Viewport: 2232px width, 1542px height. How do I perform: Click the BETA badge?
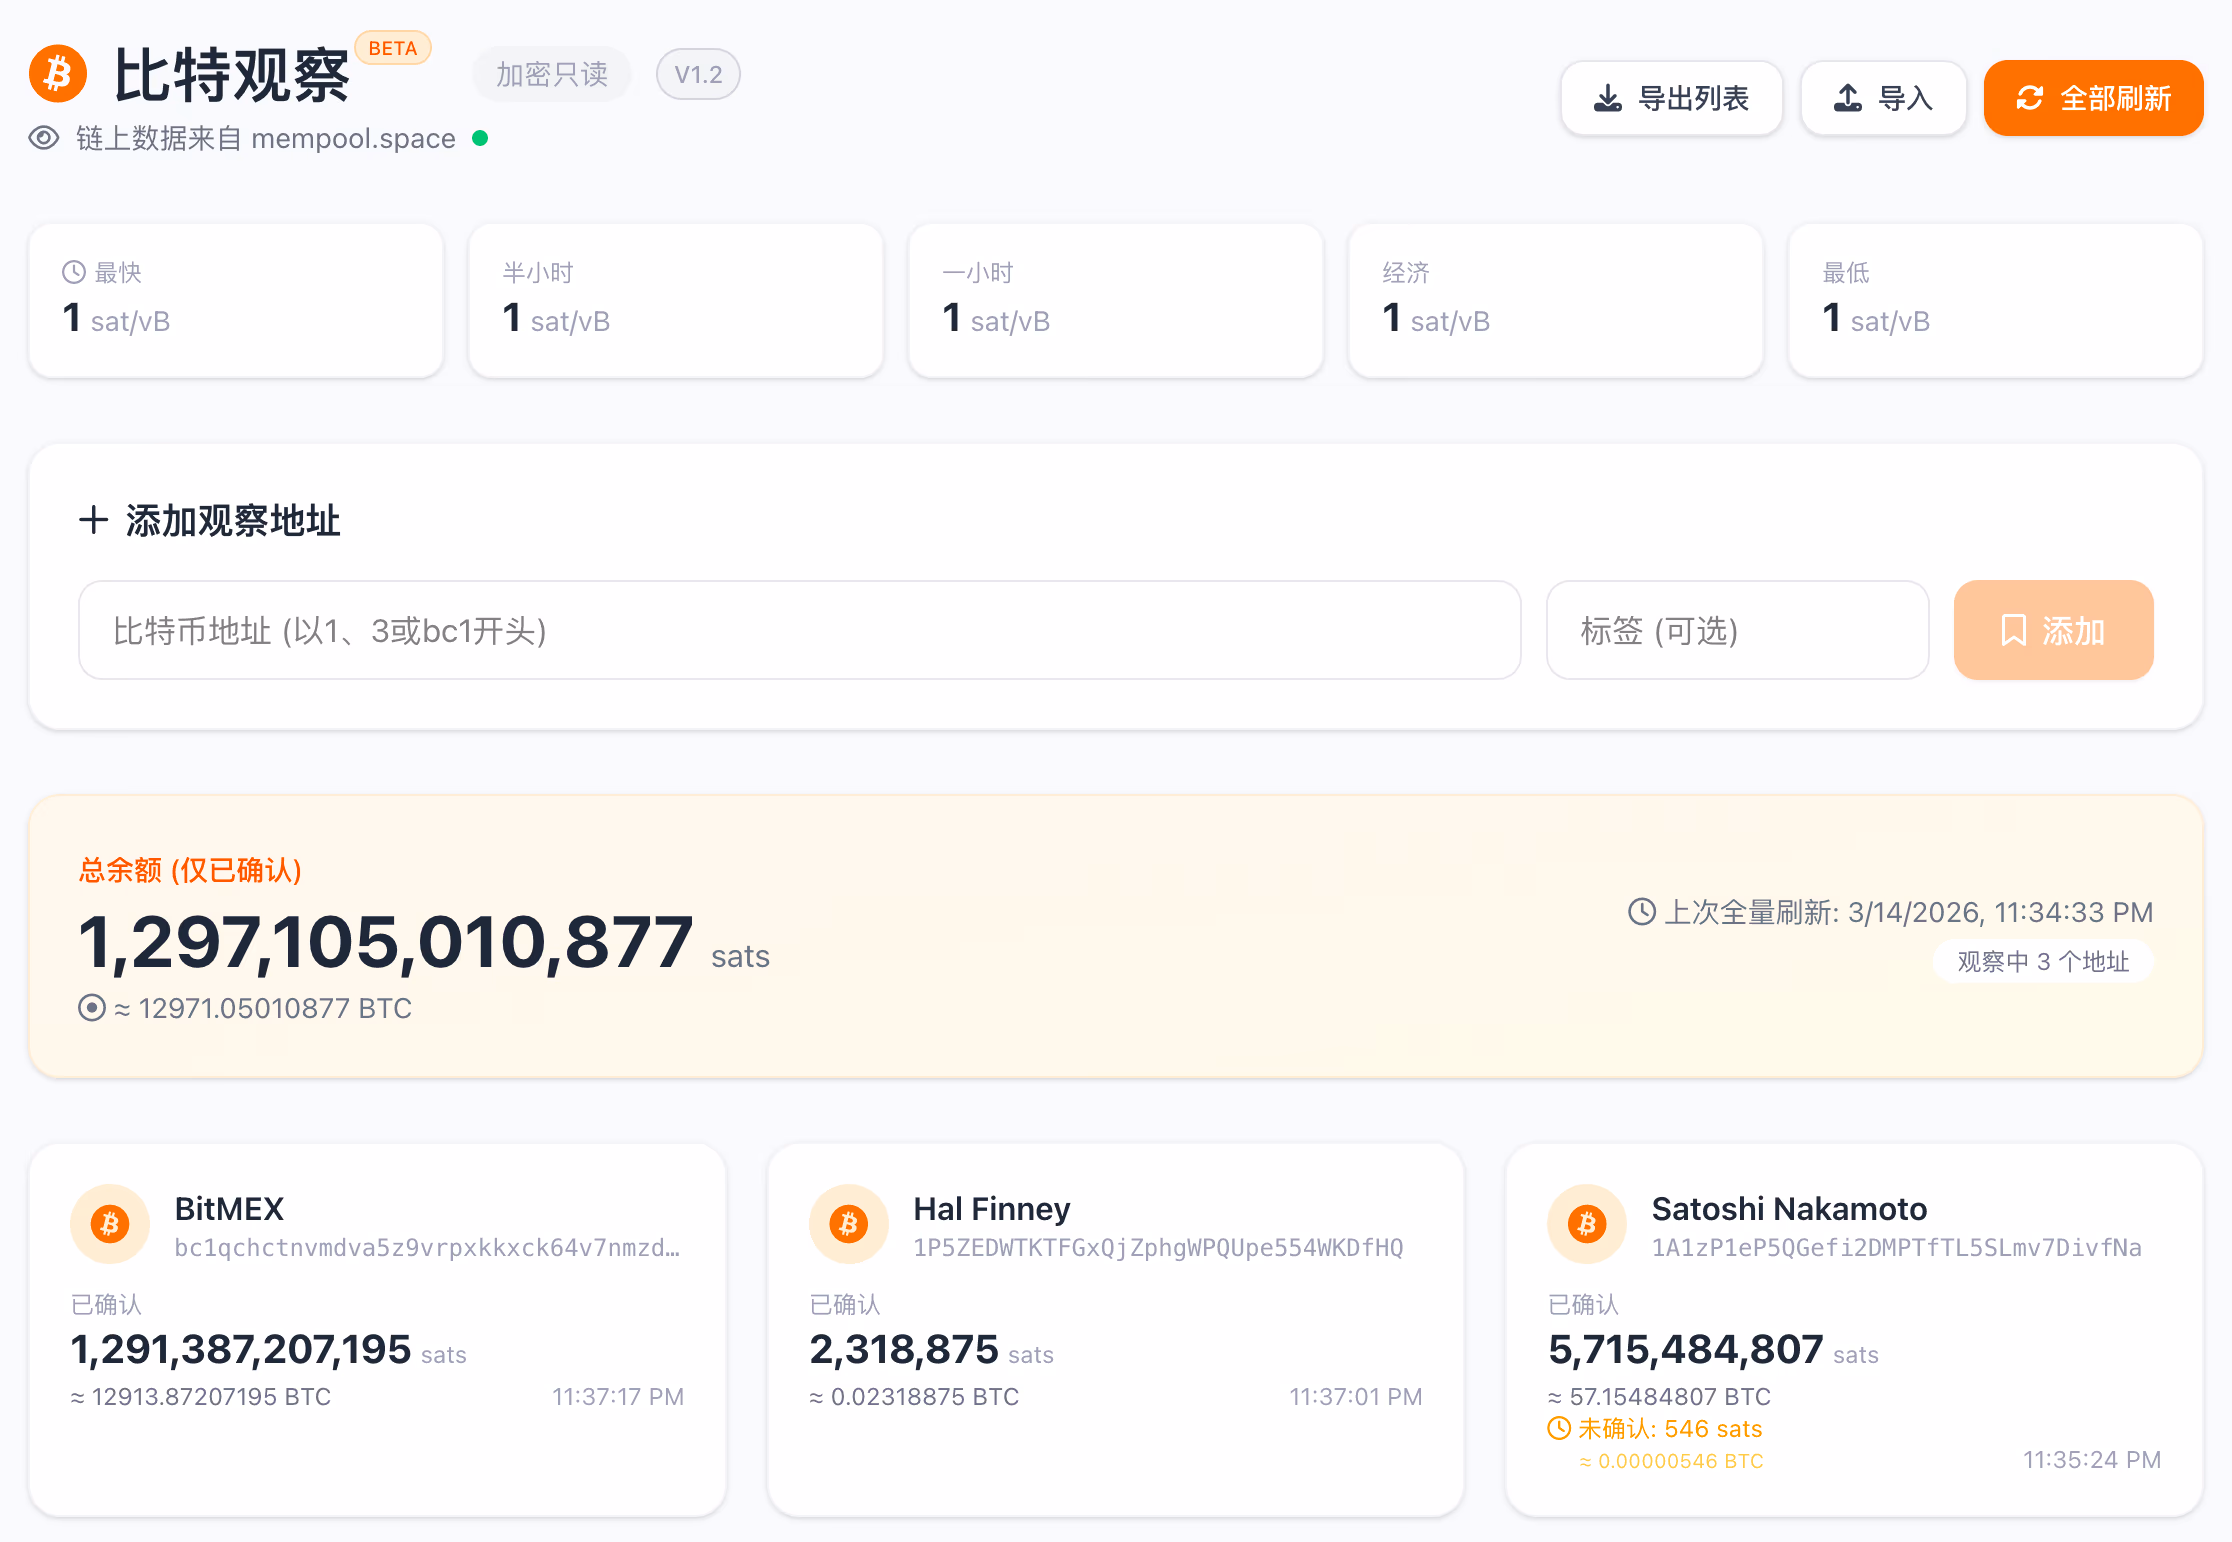tap(393, 48)
